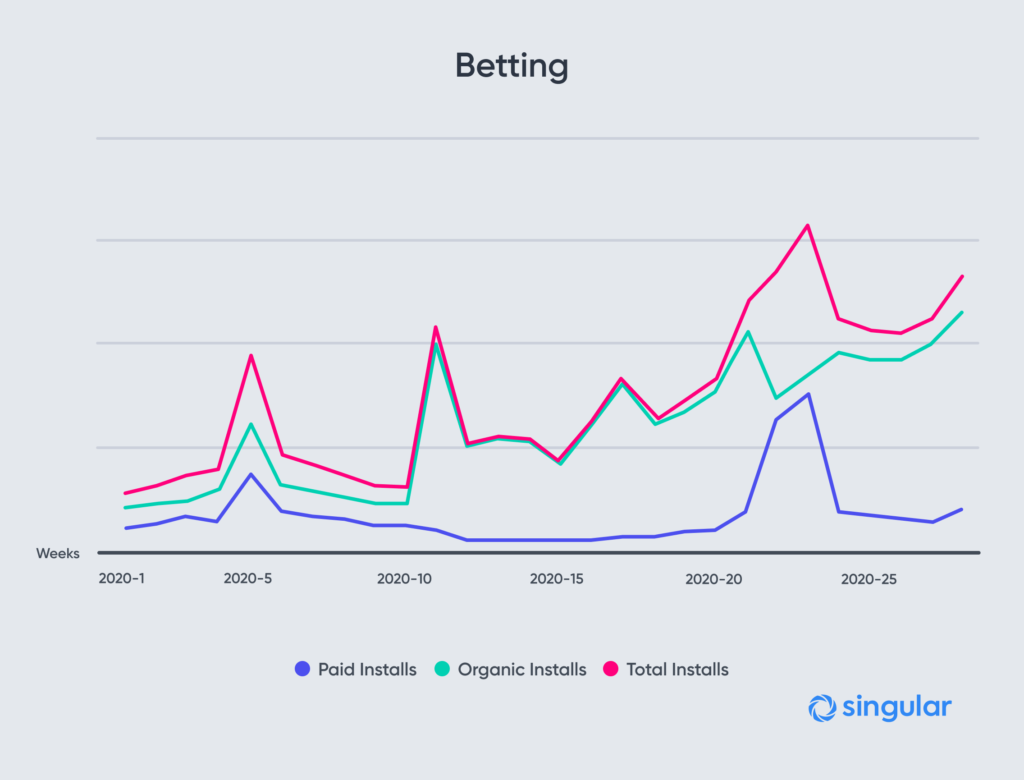
Task: Click the Total Installs peak near 2020-5
Action: point(251,355)
